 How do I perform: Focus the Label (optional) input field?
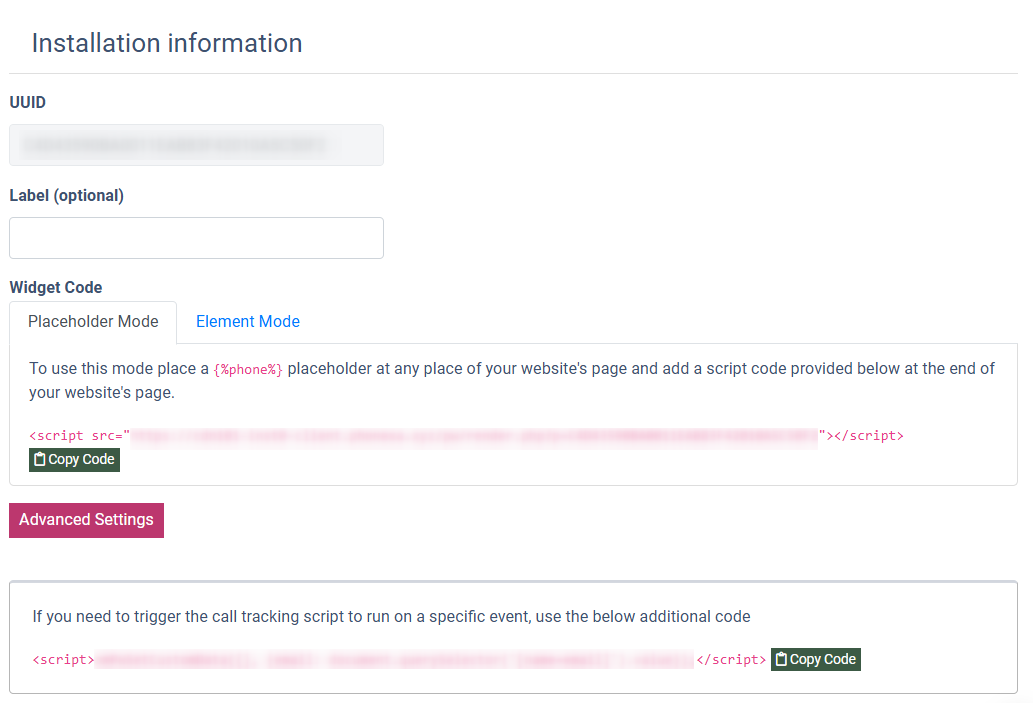[x=196, y=238]
